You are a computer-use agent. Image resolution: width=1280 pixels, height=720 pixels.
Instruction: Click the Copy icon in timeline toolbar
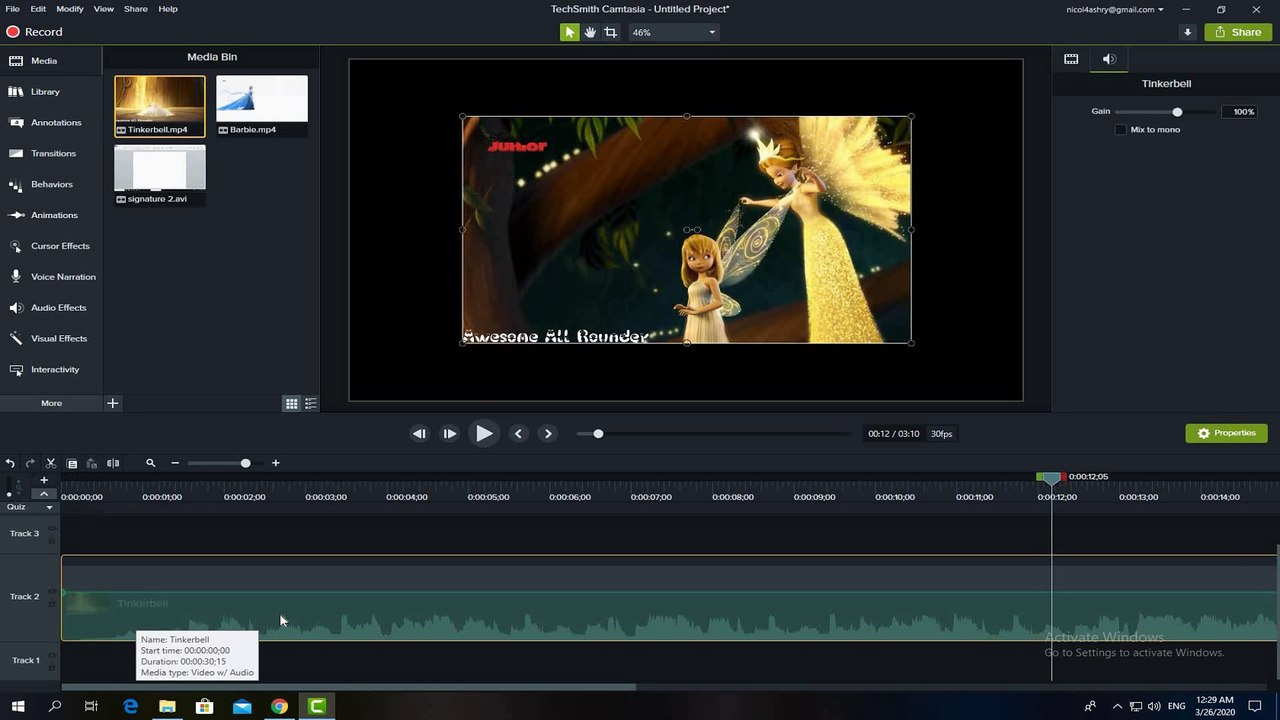coord(72,463)
